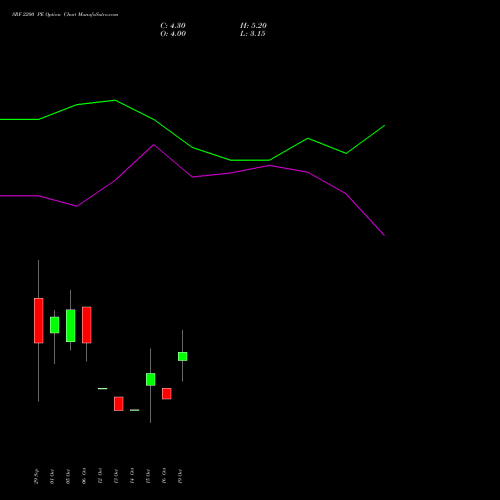Select the small green candle on 01 Oct
Viewport: 500px width, 500px height.
click(x=55, y=325)
